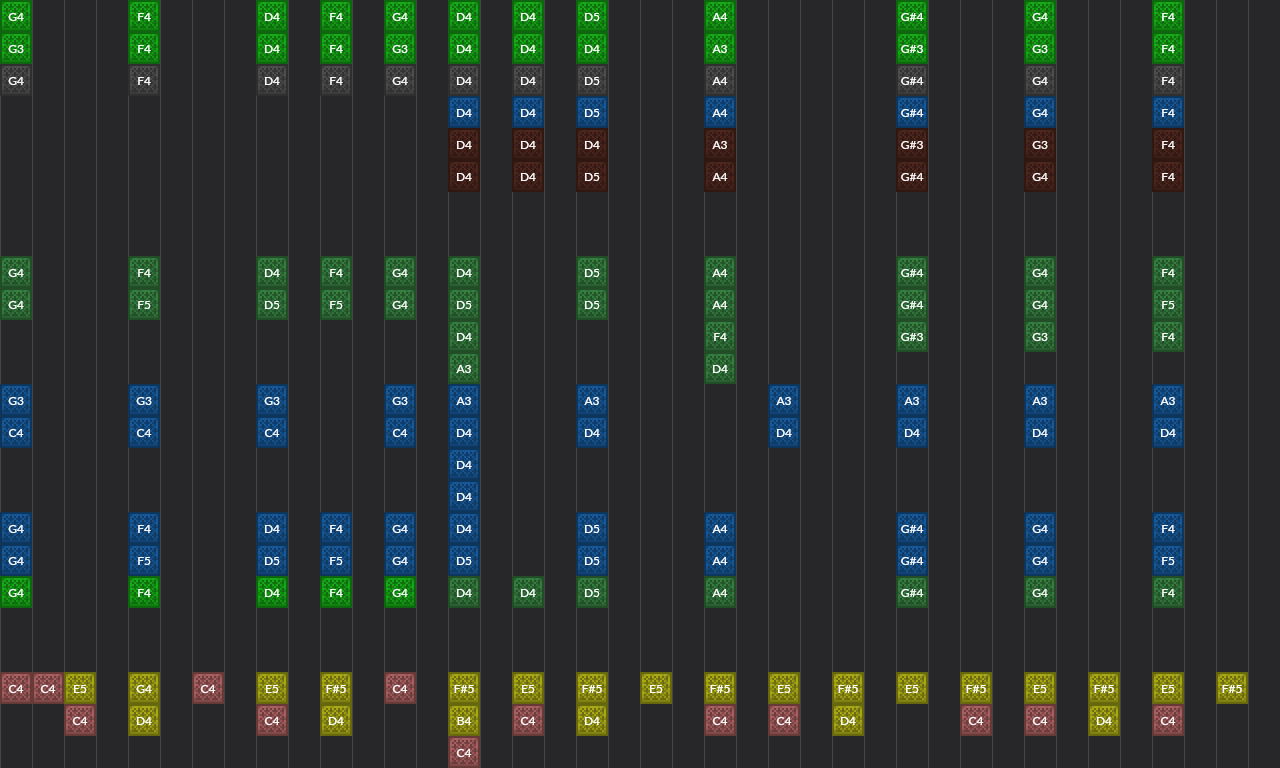Select the dark red A4 note
Image resolution: width=1280 pixels, height=768 pixels.
(720, 176)
